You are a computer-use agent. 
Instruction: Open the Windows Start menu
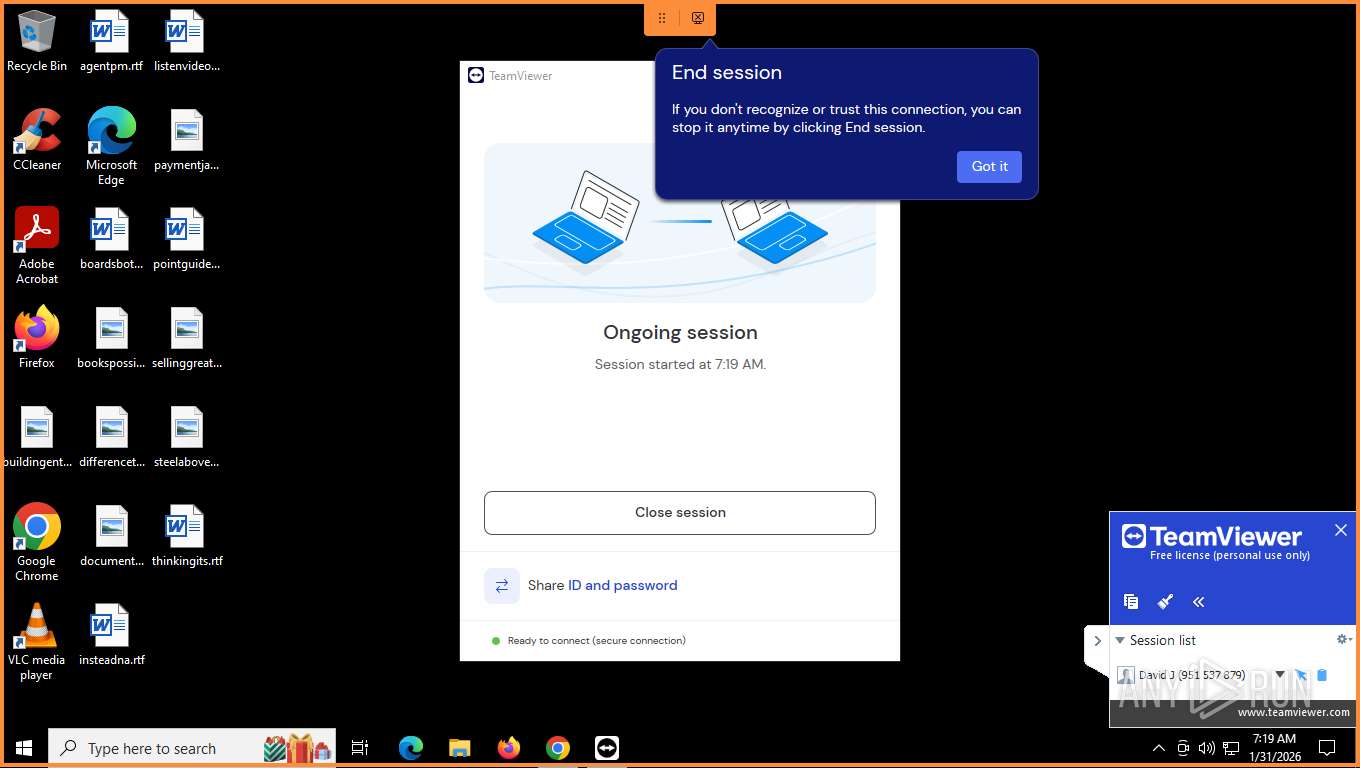[24, 748]
